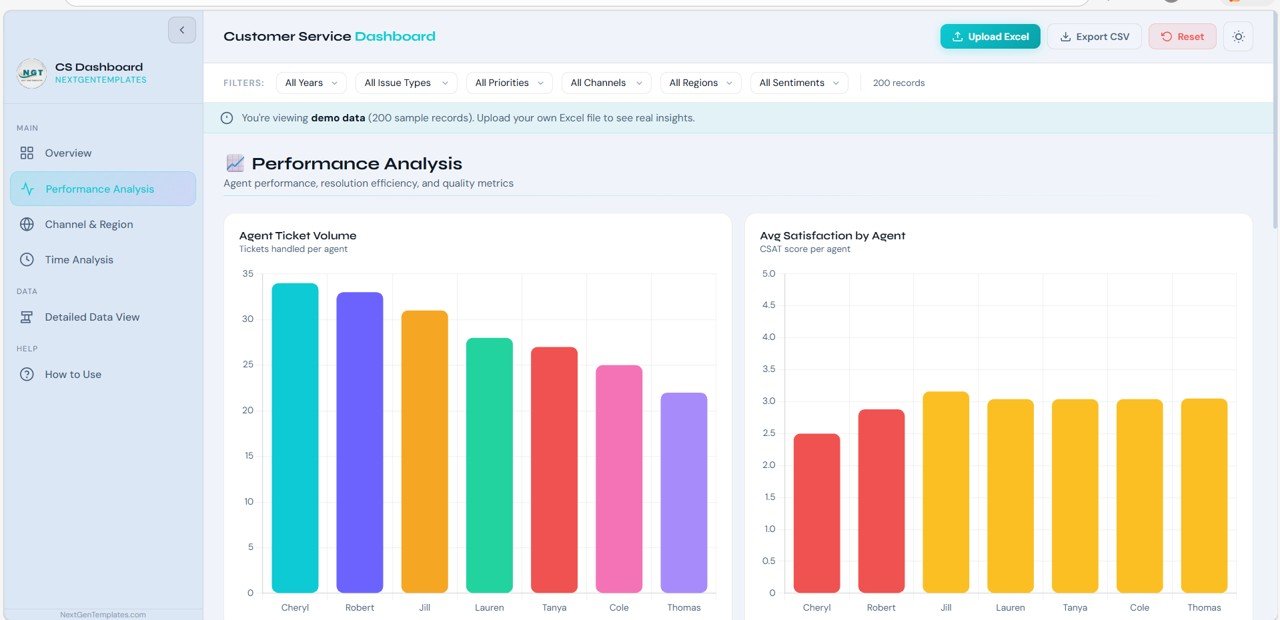Click the Reset button
The image size is (1280, 620).
1182,37
